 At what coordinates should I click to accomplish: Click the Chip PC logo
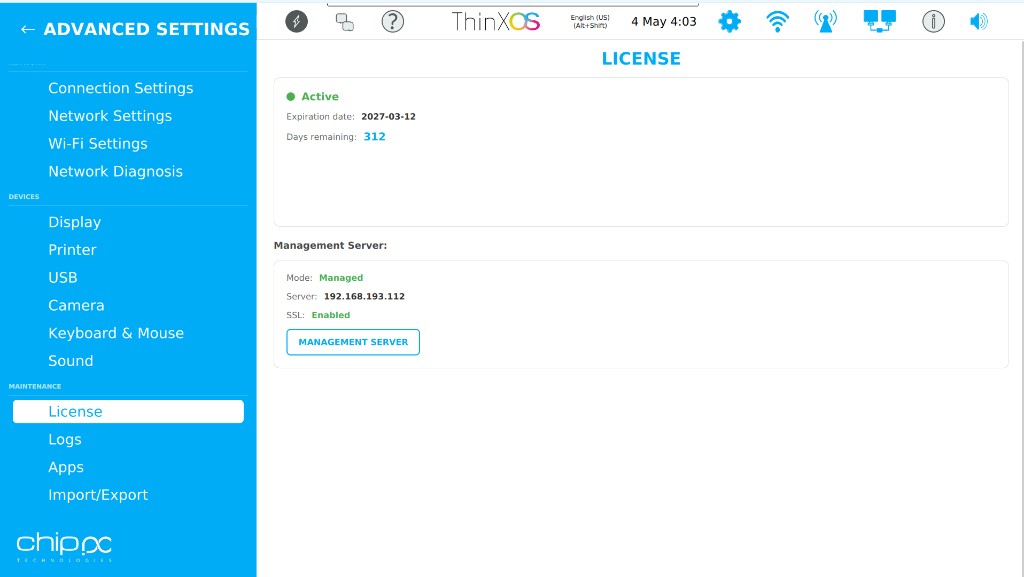(x=64, y=547)
